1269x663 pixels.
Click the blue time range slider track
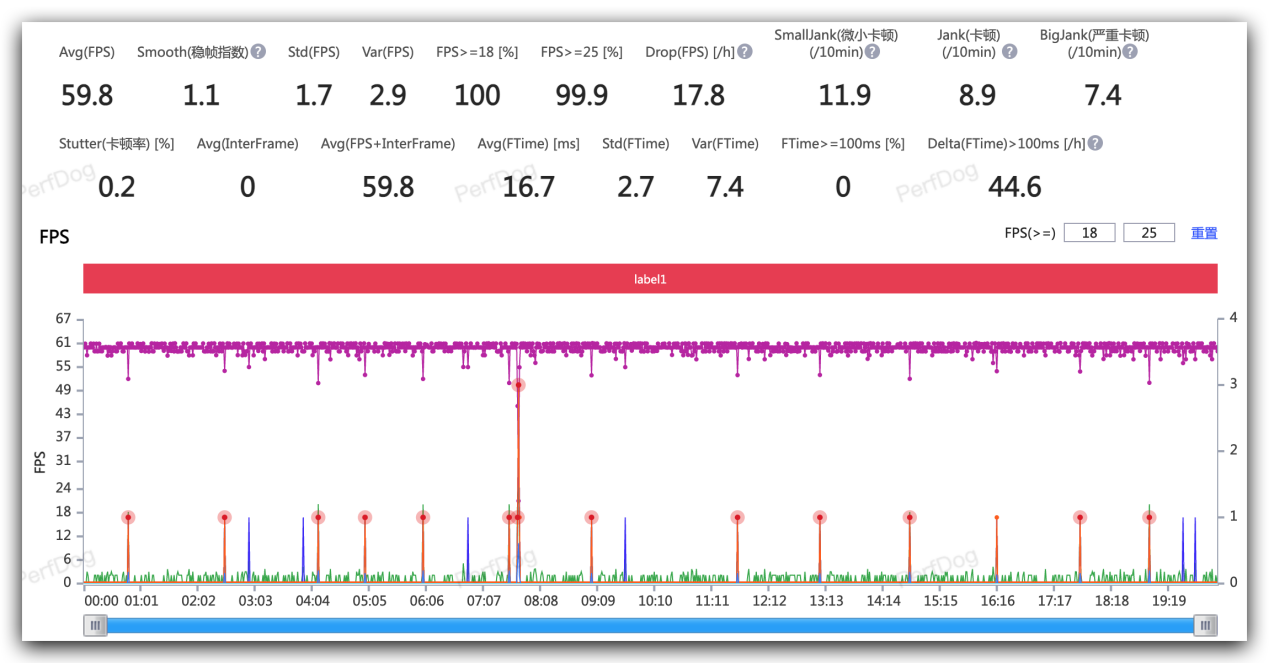tap(650, 626)
